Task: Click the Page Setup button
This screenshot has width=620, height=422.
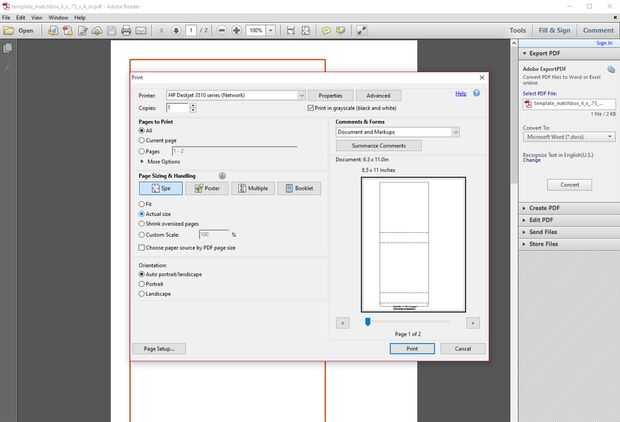Action: tap(159, 349)
